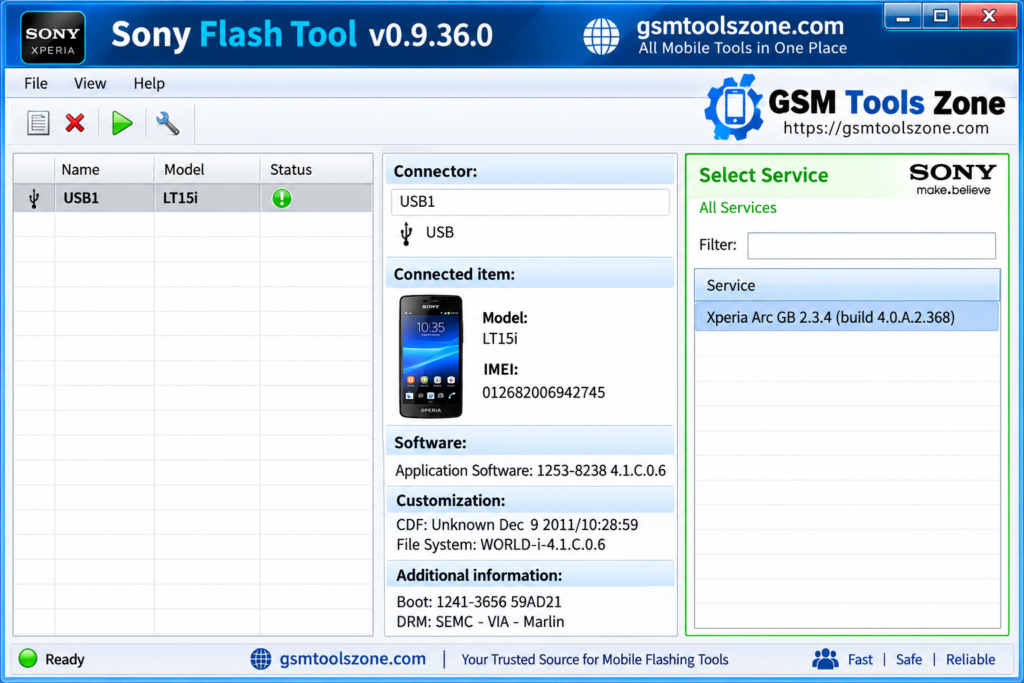
Task: Click the Reliable label in status bar
Action: (x=970, y=659)
